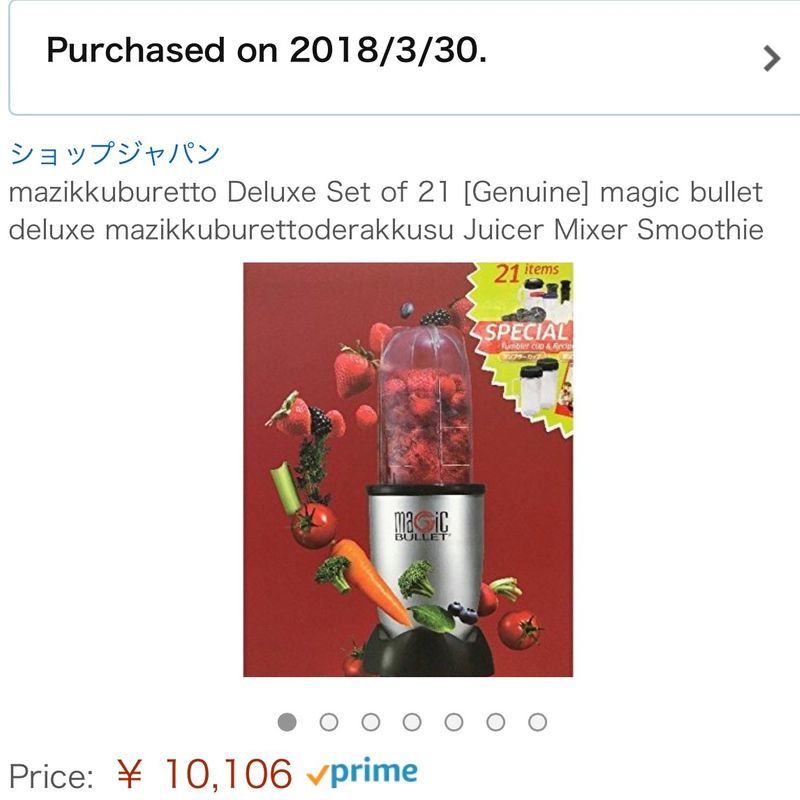Select the seventh image carousel dot
The height and width of the screenshot is (800, 800).
click(537, 722)
